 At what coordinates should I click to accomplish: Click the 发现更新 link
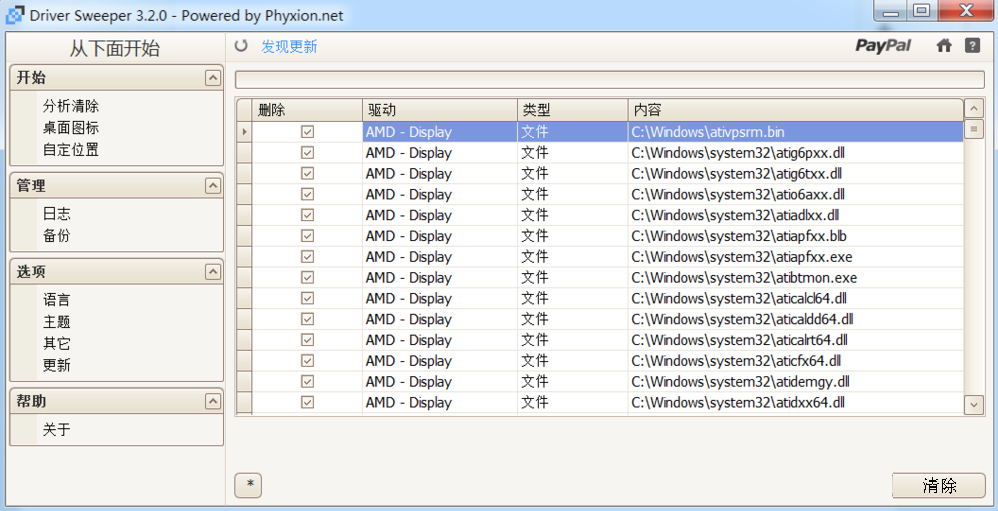pyautogui.click(x=289, y=46)
